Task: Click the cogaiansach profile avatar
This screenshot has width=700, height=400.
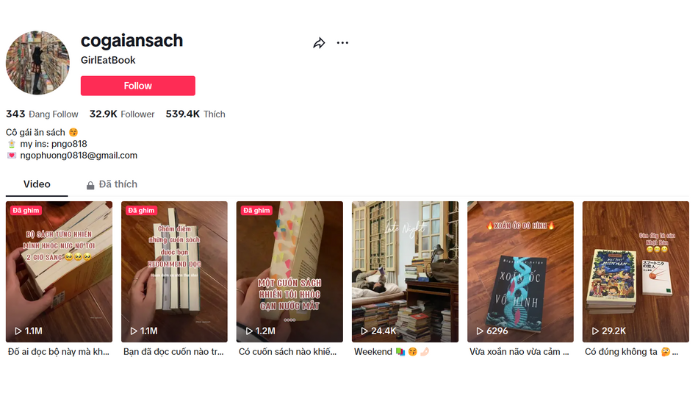Action: 38,63
